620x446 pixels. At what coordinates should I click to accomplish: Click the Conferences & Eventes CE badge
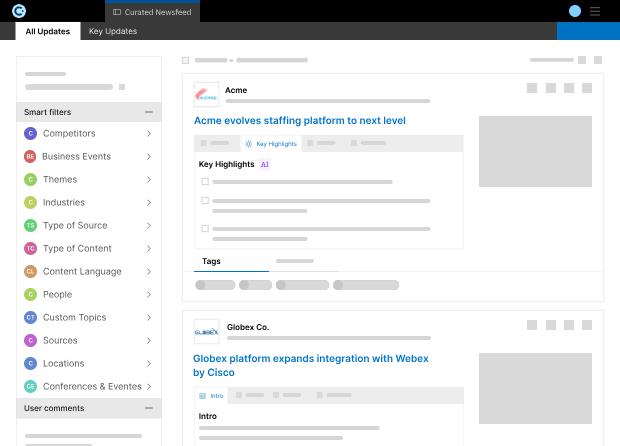click(x=30, y=386)
